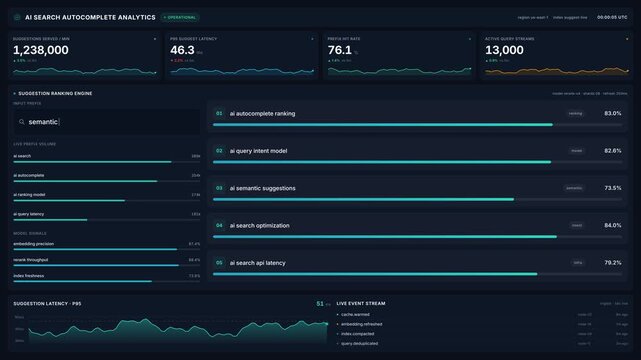641x360 pixels.
Task: Click the Active Query Streams card indicator dot
Action: (627, 39)
